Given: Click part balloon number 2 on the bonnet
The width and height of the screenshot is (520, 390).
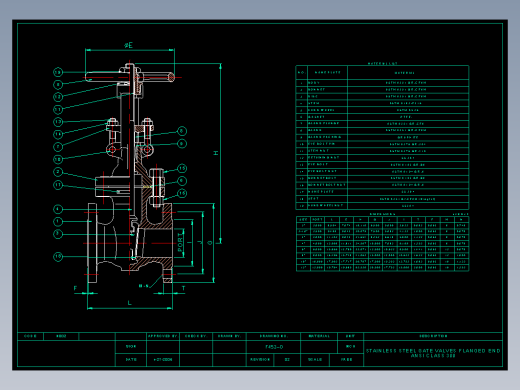Looking at the screenshot, I should click(x=58, y=172).
